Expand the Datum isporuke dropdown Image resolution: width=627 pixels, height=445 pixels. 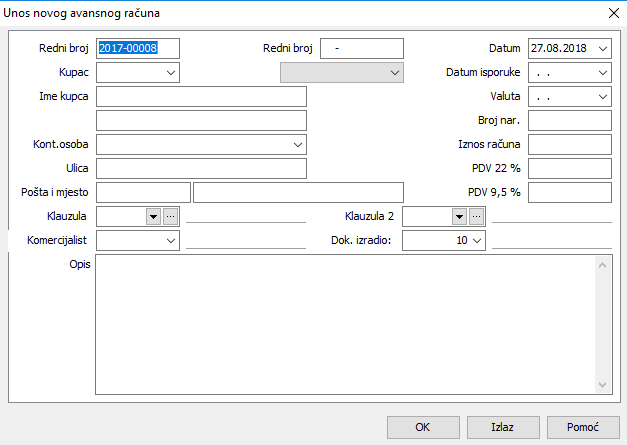click(602, 72)
